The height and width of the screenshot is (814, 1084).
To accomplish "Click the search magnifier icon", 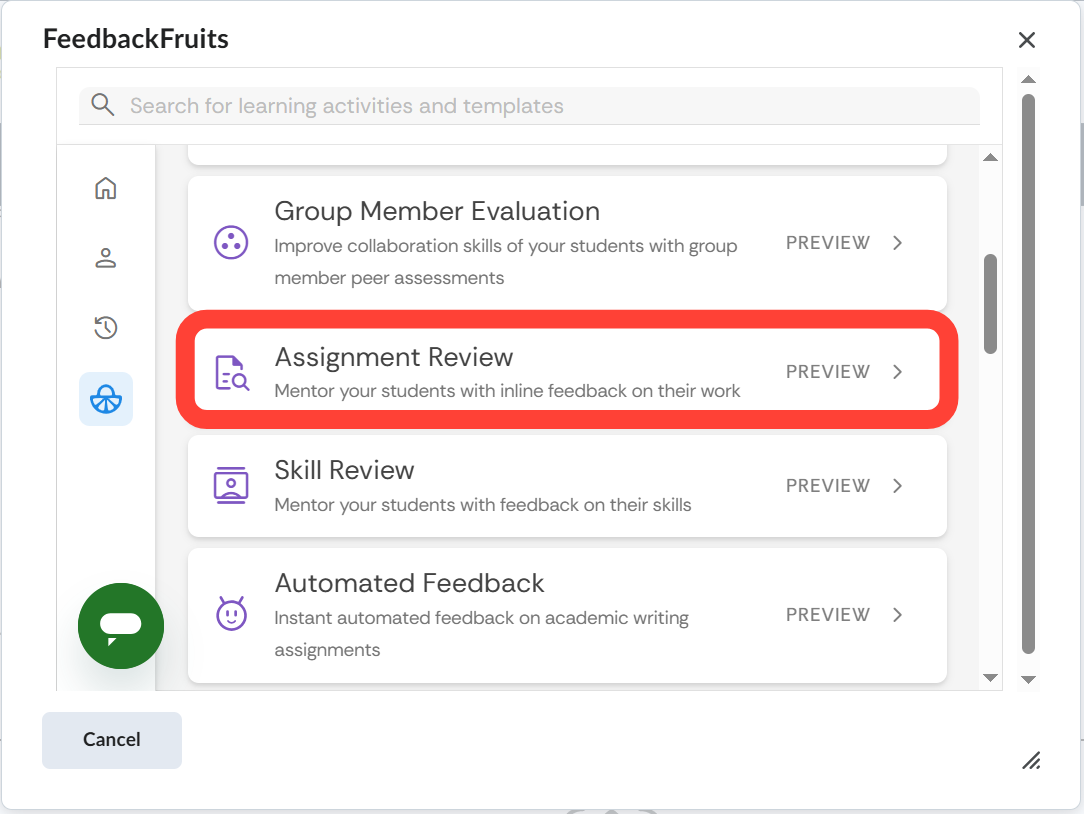I will click(102, 105).
